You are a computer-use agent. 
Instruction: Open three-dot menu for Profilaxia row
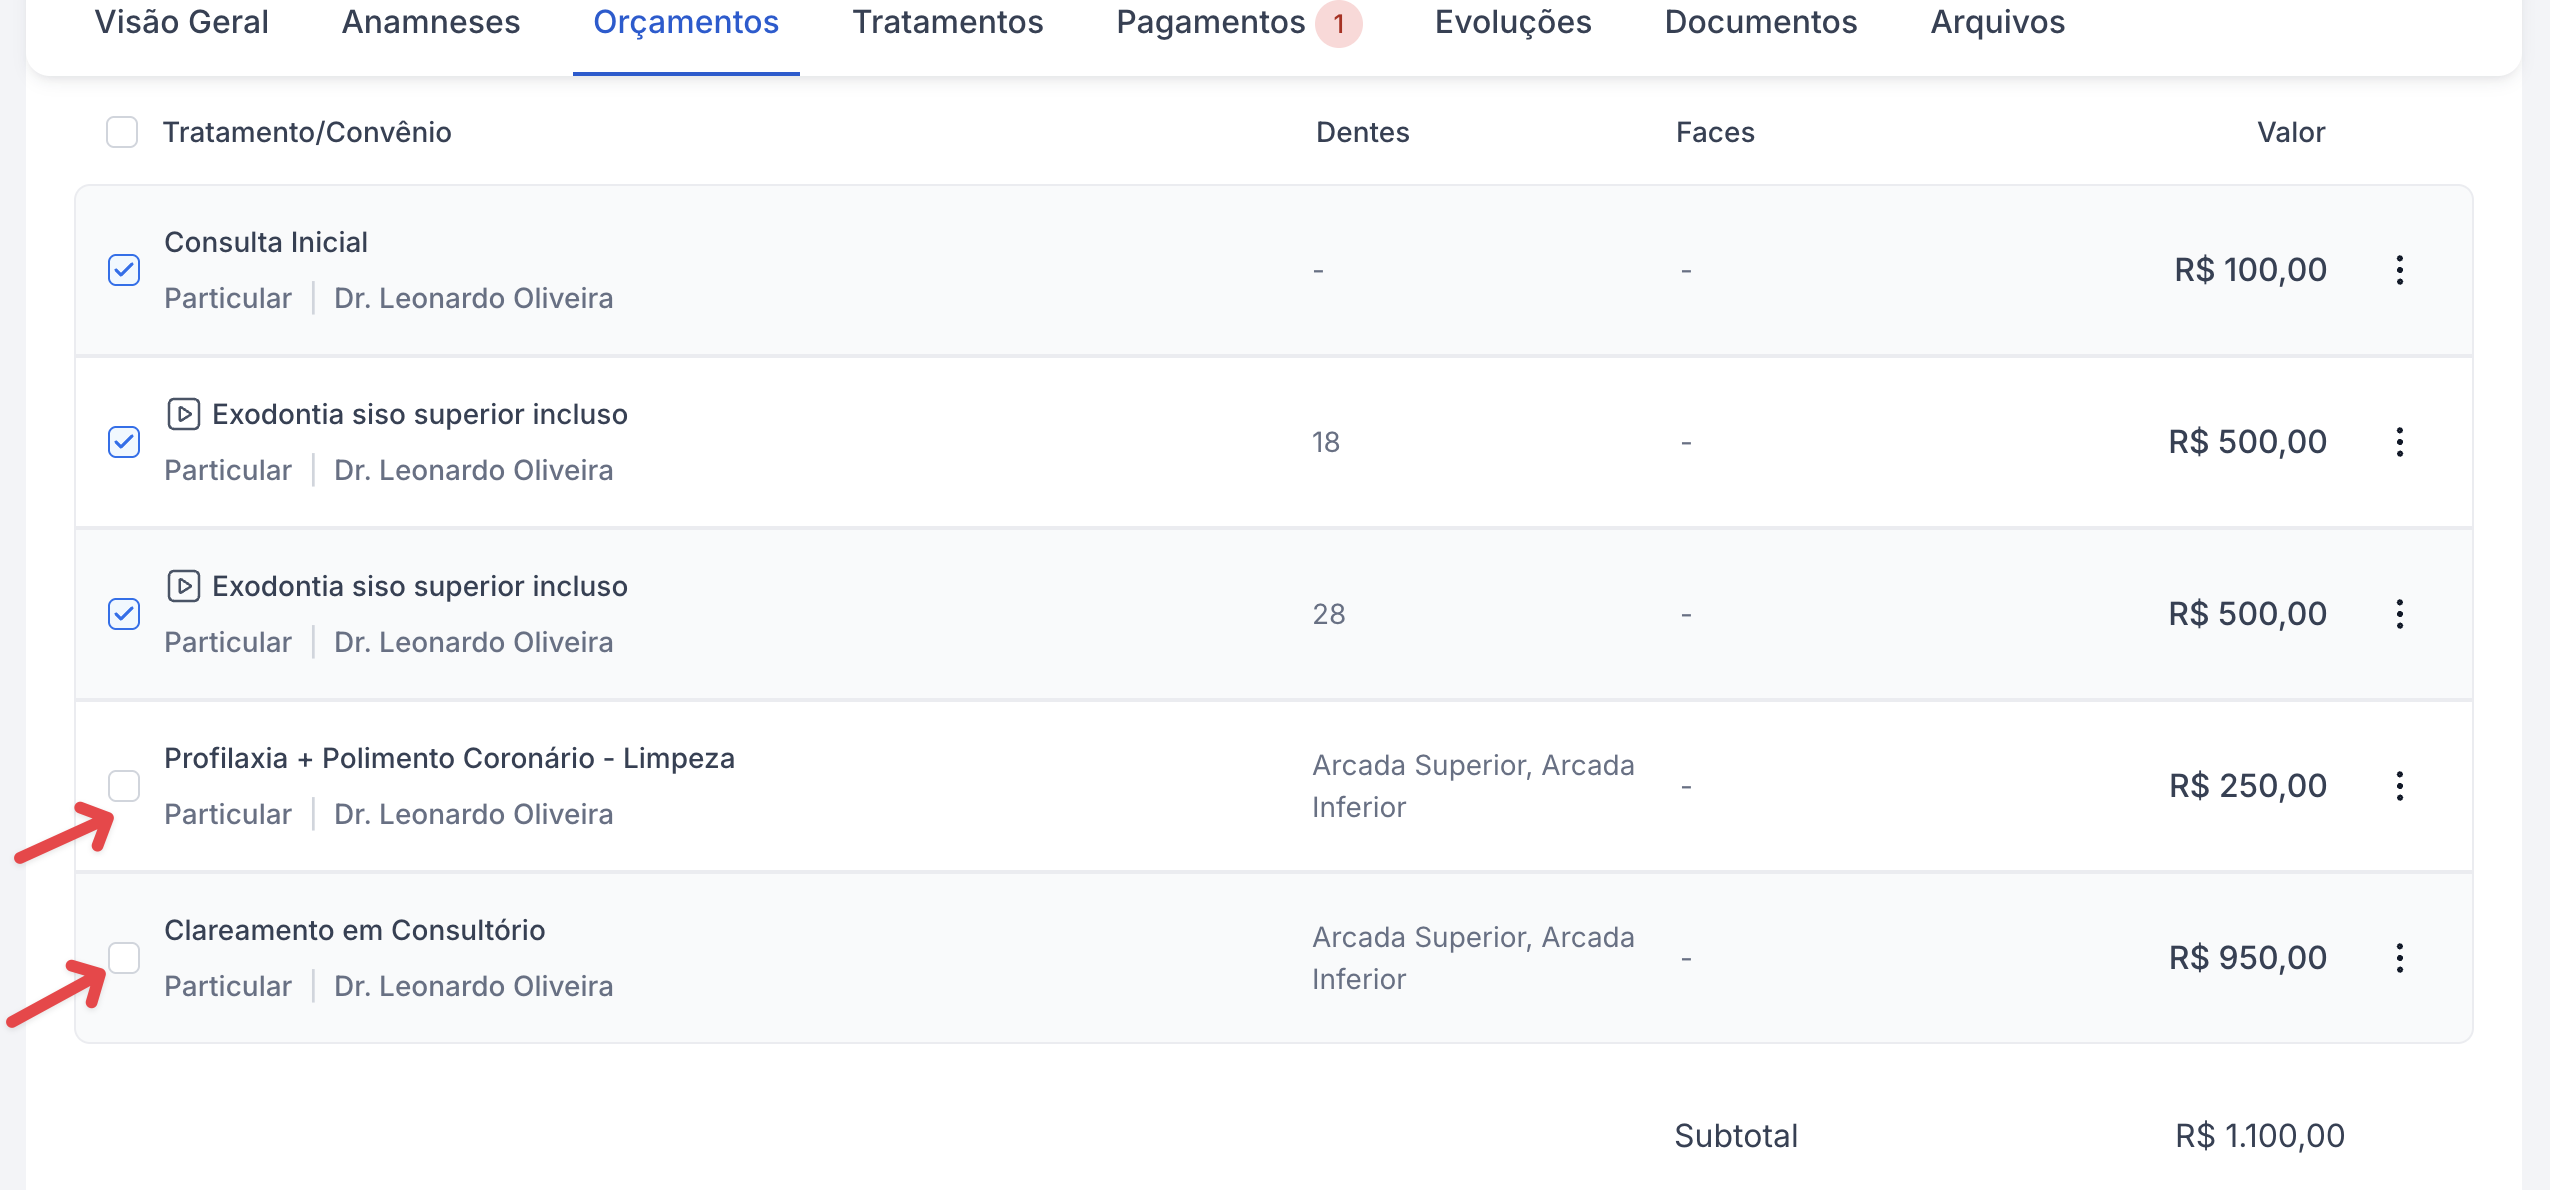[x=2399, y=786]
